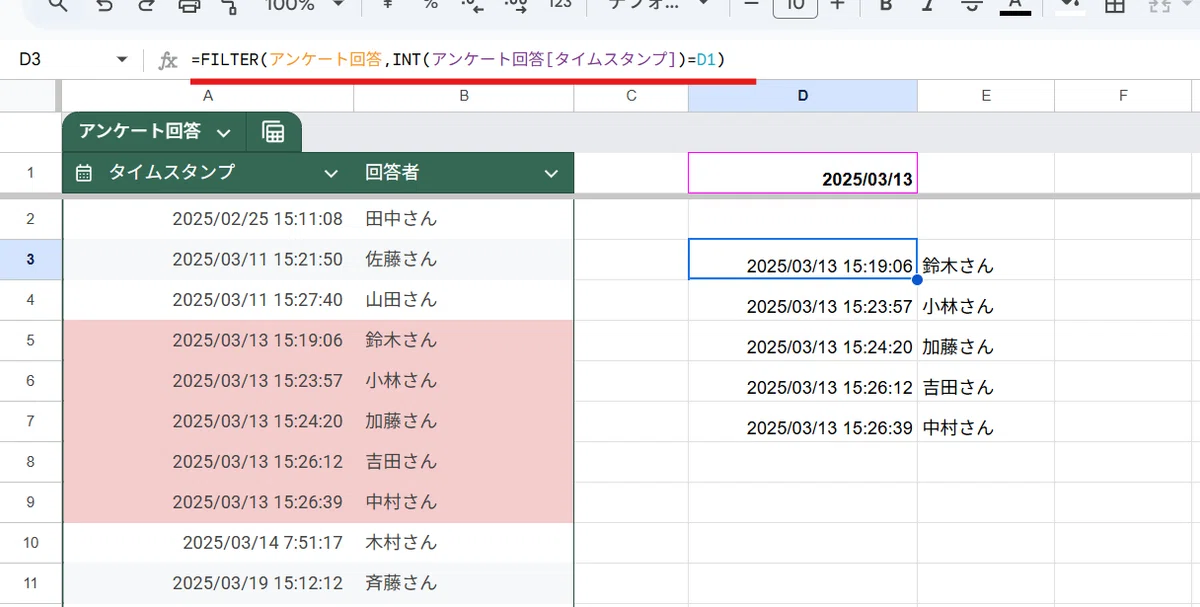
Task: Click the undo arrow in toolbar
Action: [105, 5]
